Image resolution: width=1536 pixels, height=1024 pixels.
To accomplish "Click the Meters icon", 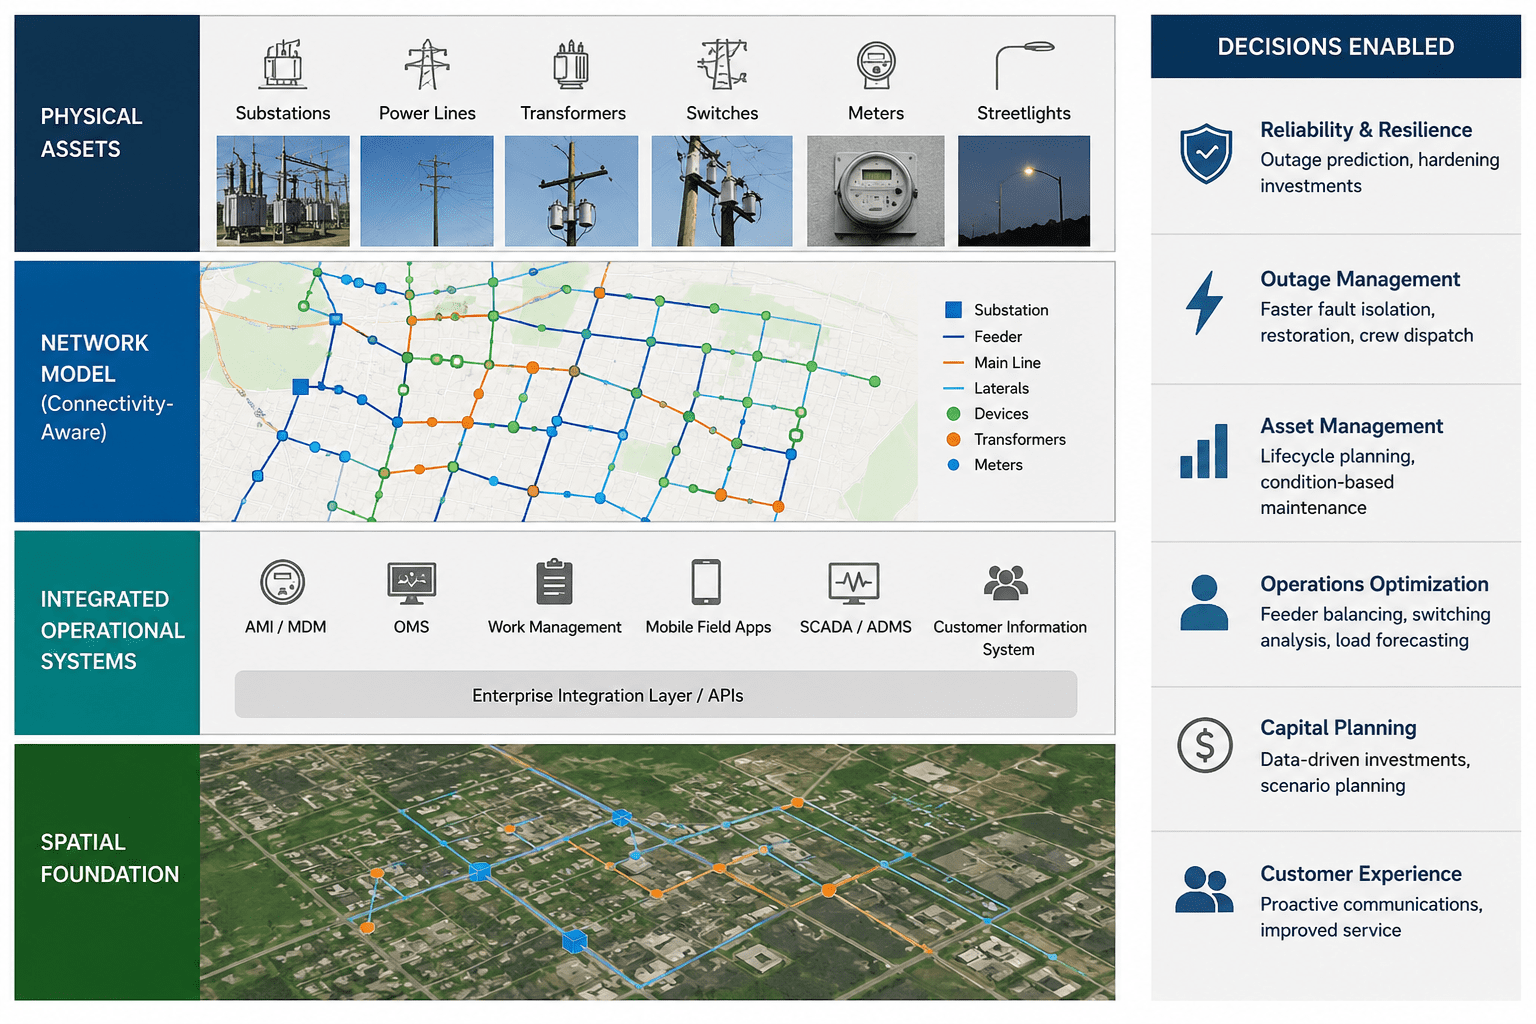I will pyautogui.click(x=876, y=65).
